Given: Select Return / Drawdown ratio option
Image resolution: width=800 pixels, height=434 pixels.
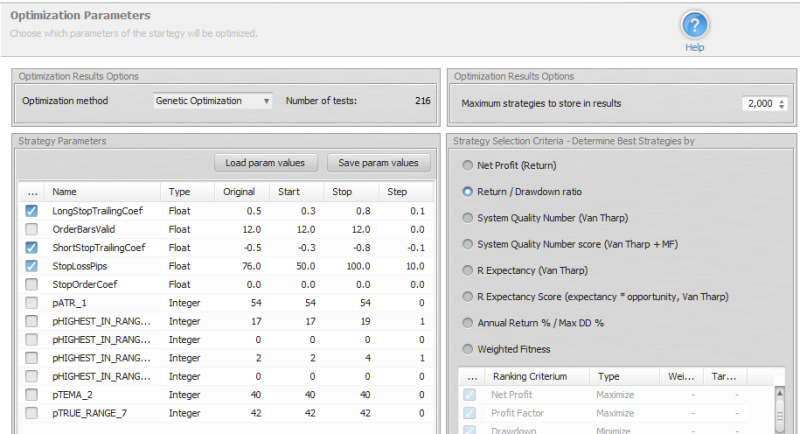Looking at the screenshot, I should tap(467, 192).
